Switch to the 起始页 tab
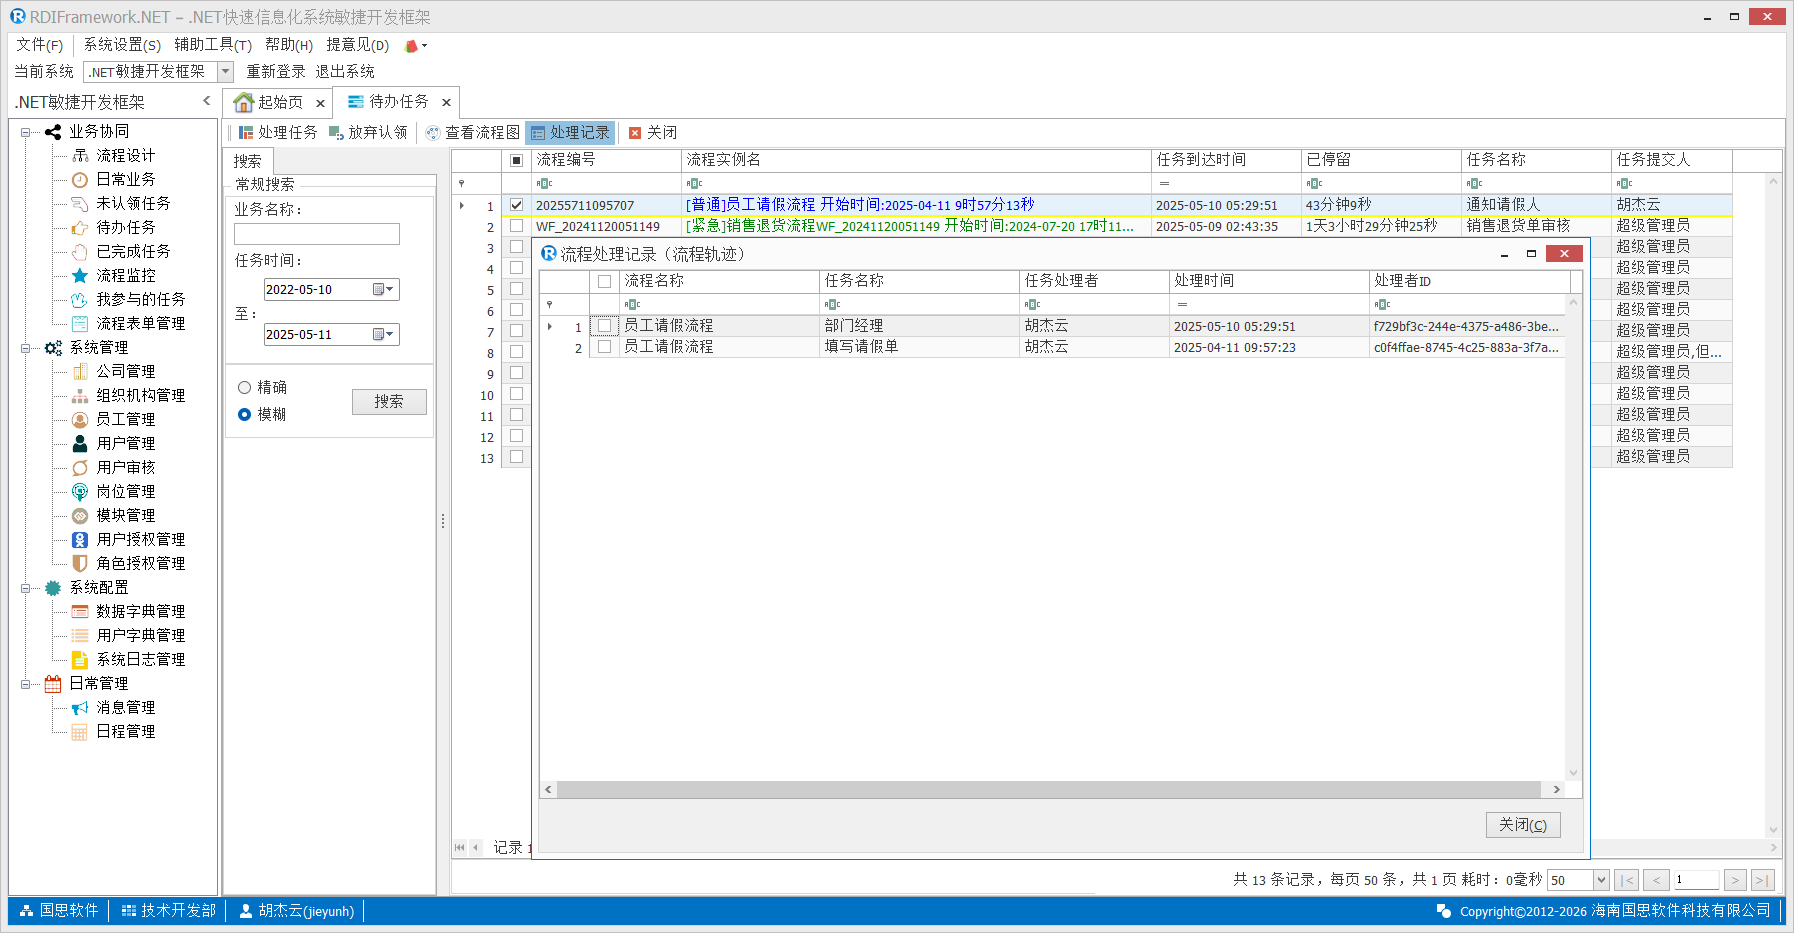 (270, 102)
